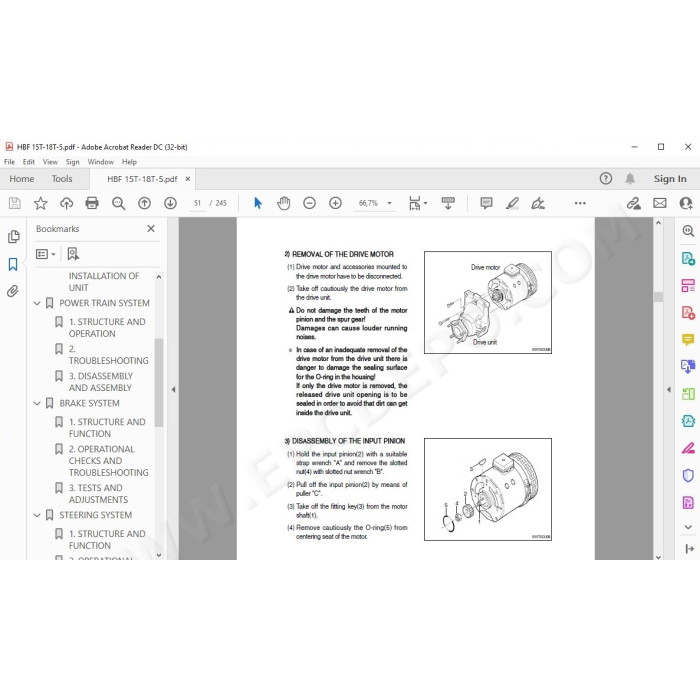Open more tools ellipsis menu

580,204
